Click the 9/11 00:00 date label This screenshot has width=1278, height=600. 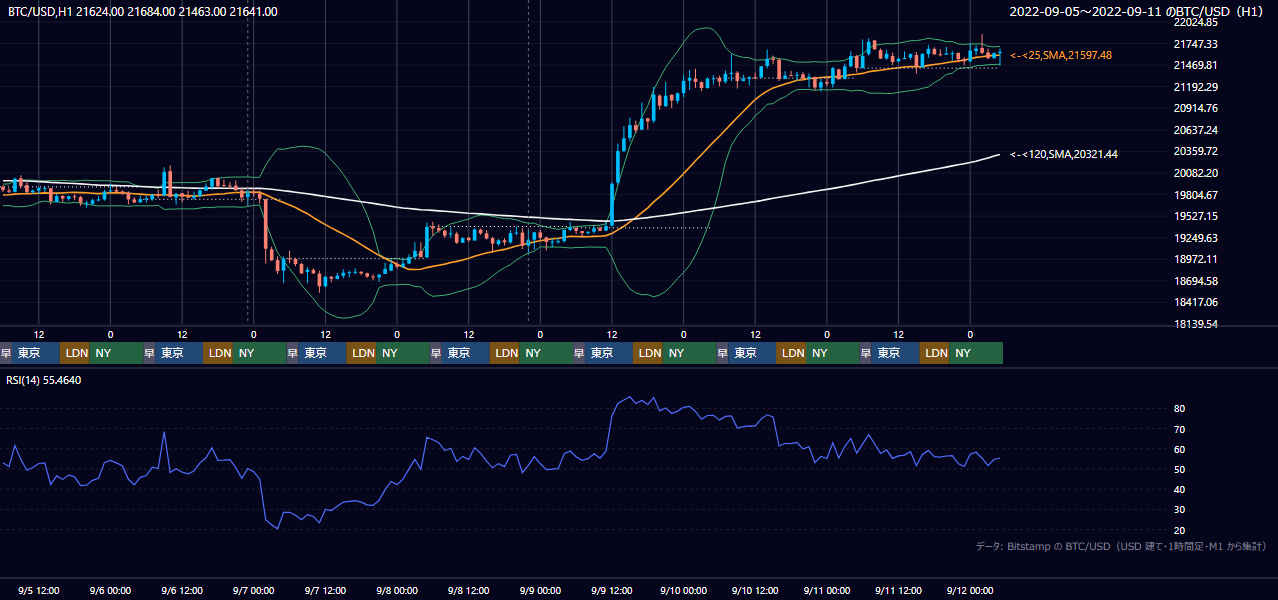(x=826, y=590)
